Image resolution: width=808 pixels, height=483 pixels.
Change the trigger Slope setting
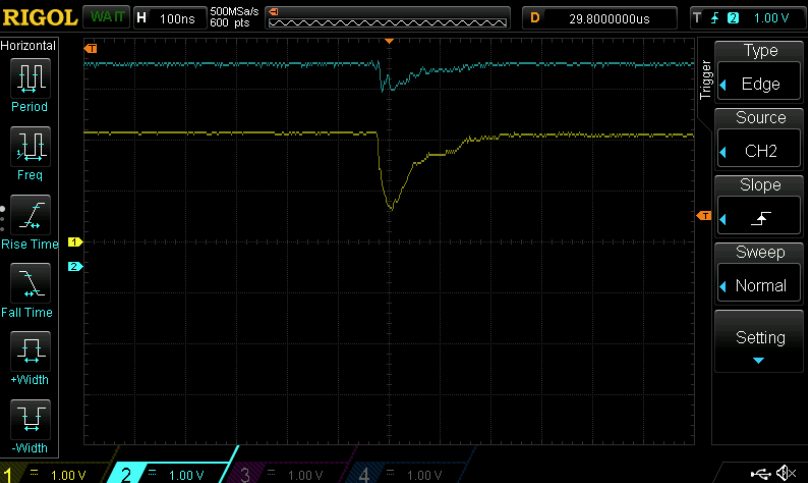pyautogui.click(x=759, y=206)
